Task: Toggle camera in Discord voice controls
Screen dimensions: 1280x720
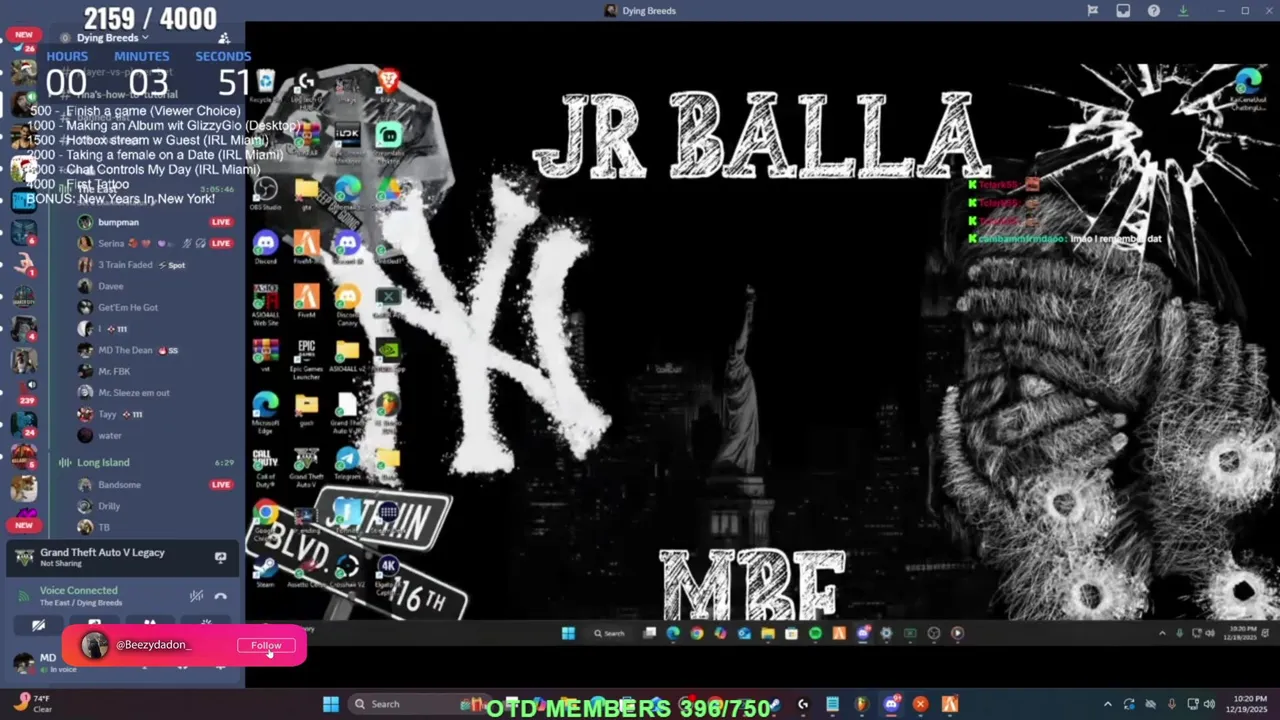Action: click(x=38, y=626)
